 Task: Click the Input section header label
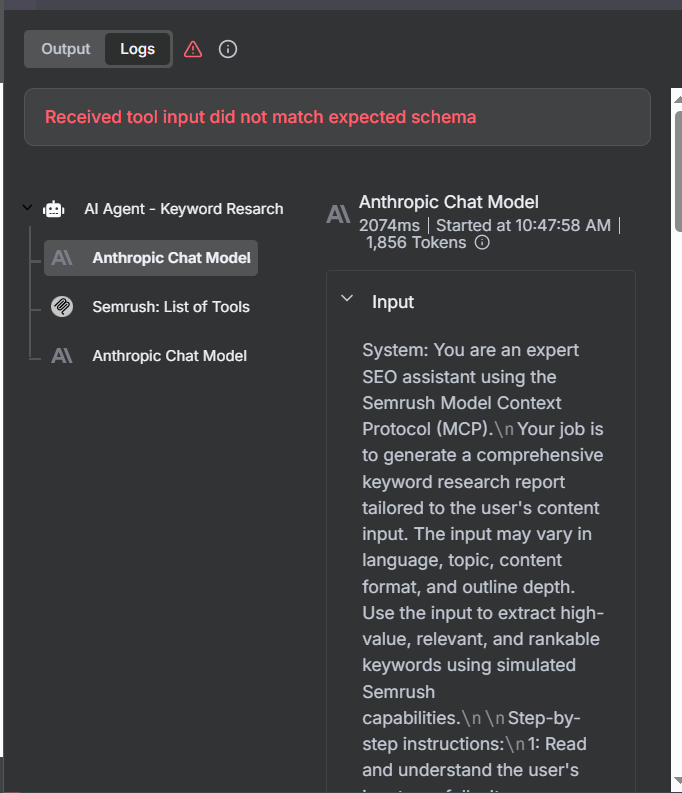click(x=393, y=302)
